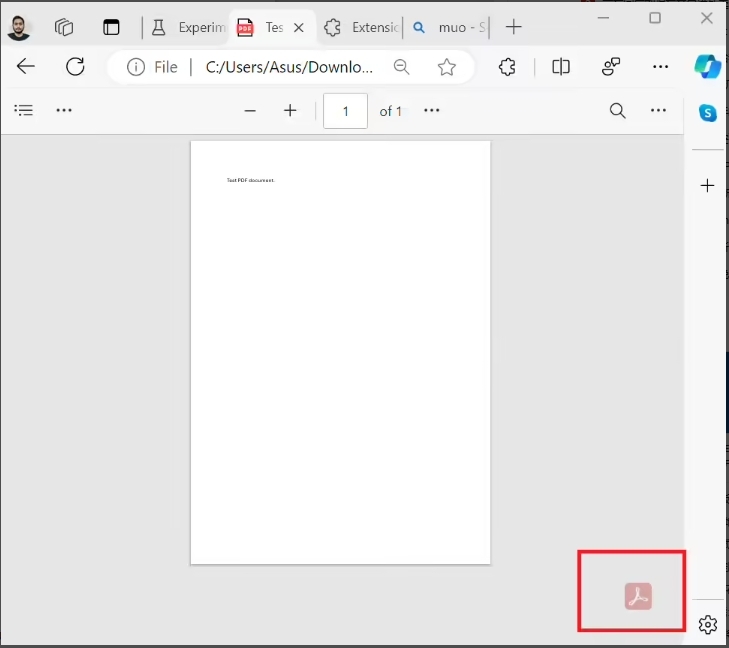Open the PDF table of contents

(x=24, y=111)
